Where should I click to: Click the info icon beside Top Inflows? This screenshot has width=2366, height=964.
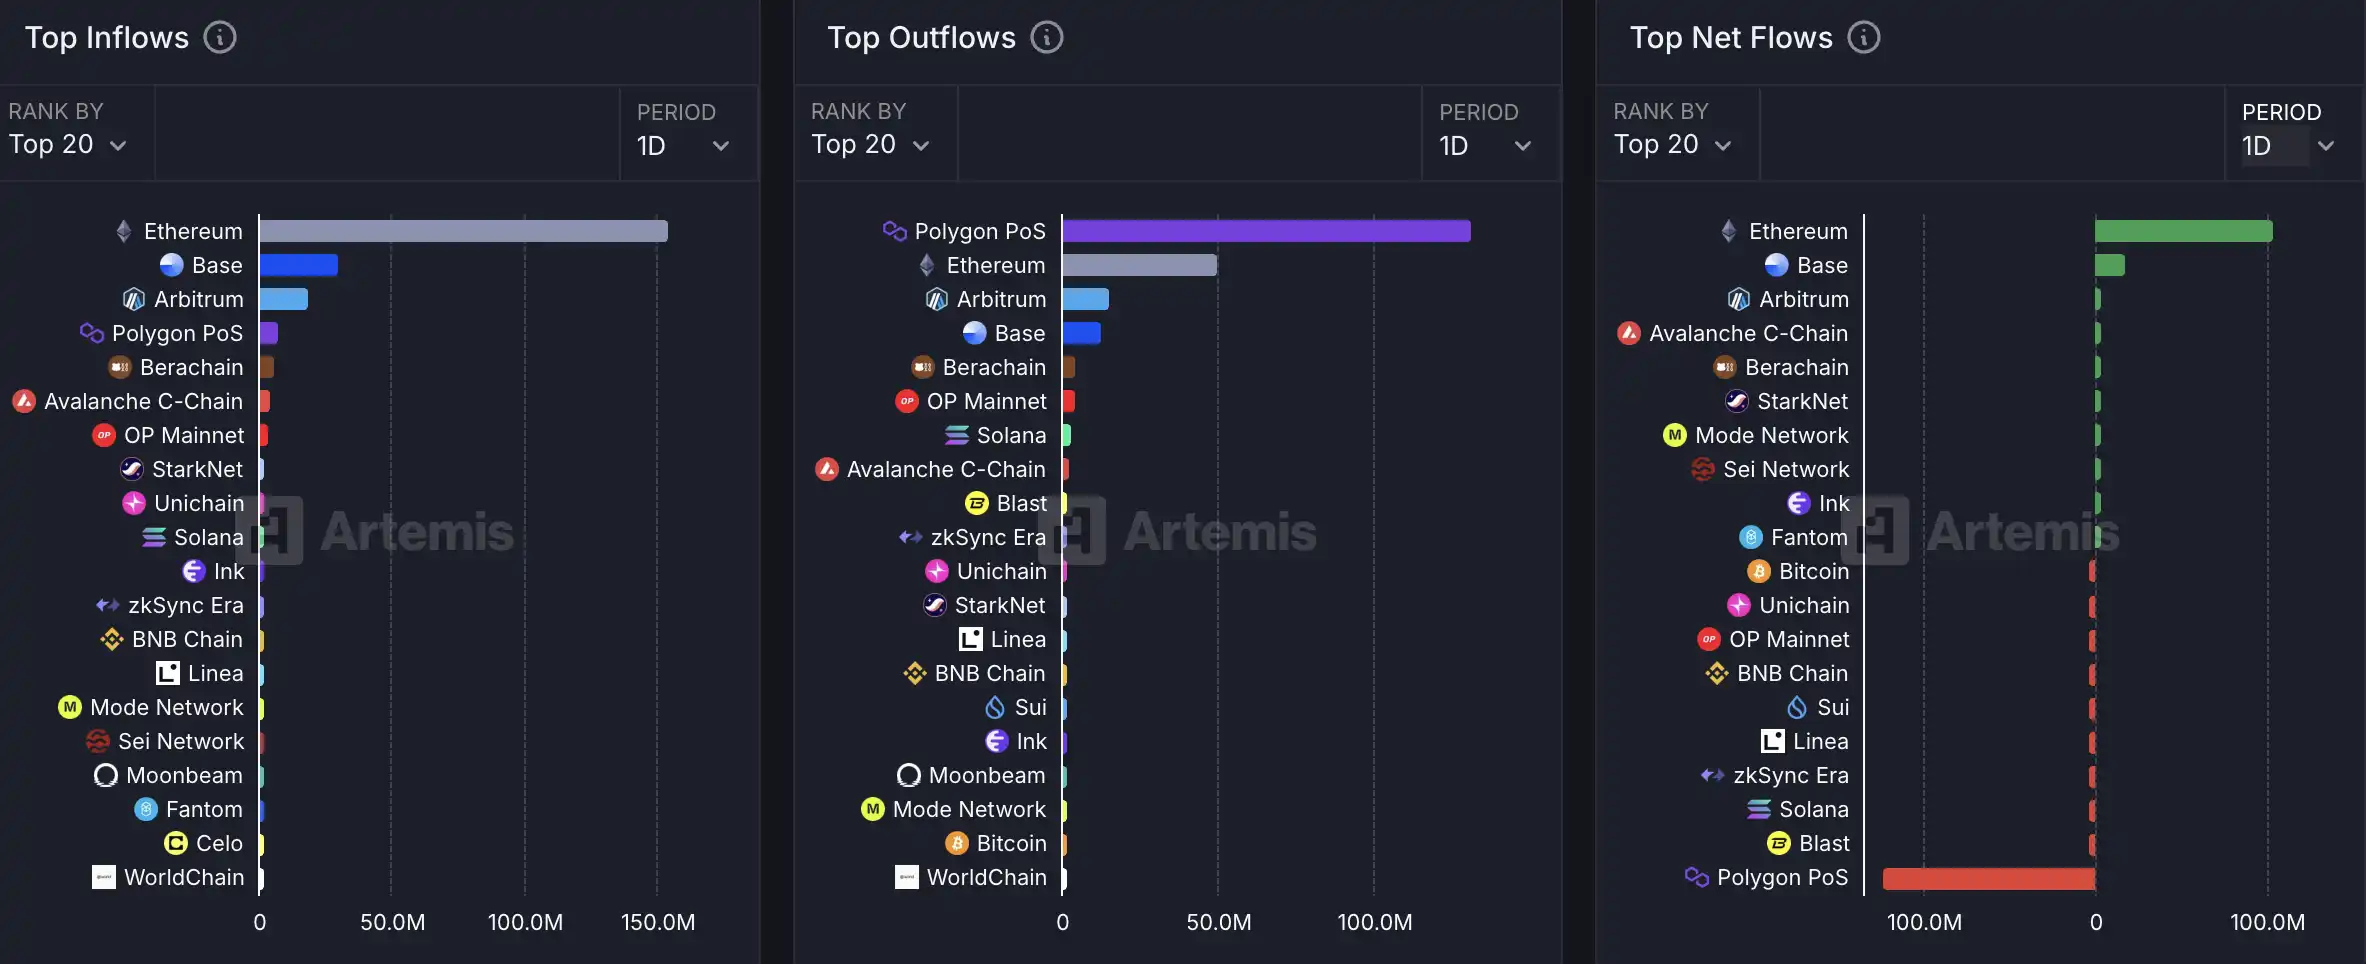click(x=220, y=38)
